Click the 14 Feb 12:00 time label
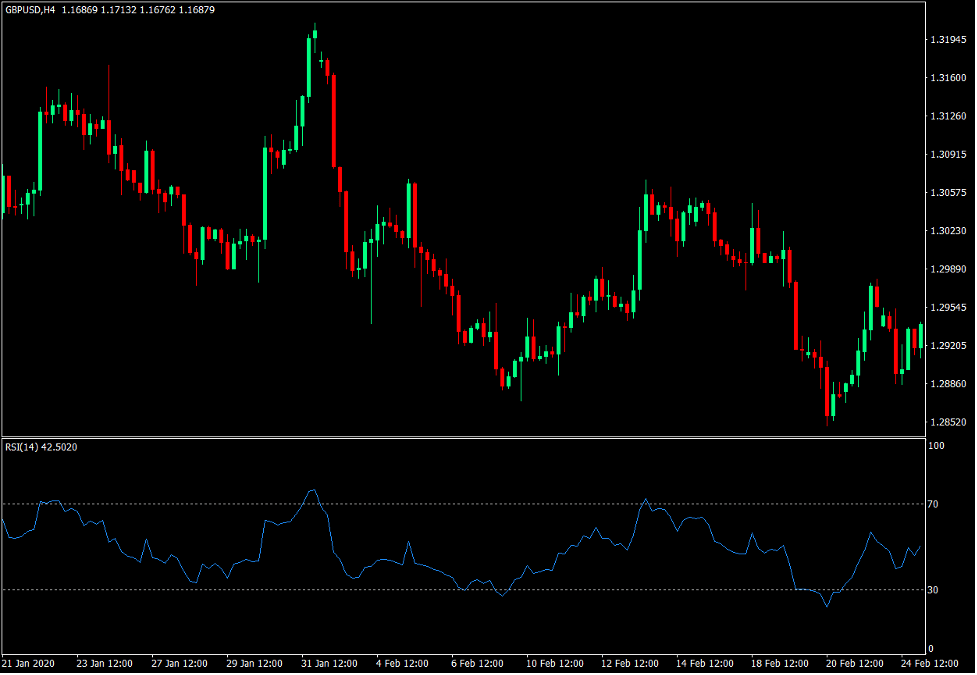Viewport: 977px width, 675px height. tap(706, 664)
